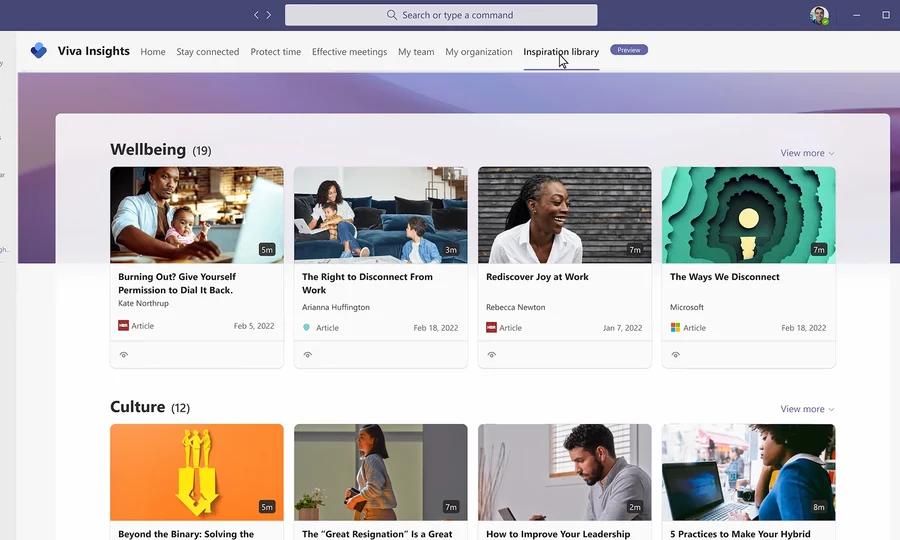Click HBR source icon on Rediscover Joy card
The height and width of the screenshot is (540, 900).
point(491,328)
